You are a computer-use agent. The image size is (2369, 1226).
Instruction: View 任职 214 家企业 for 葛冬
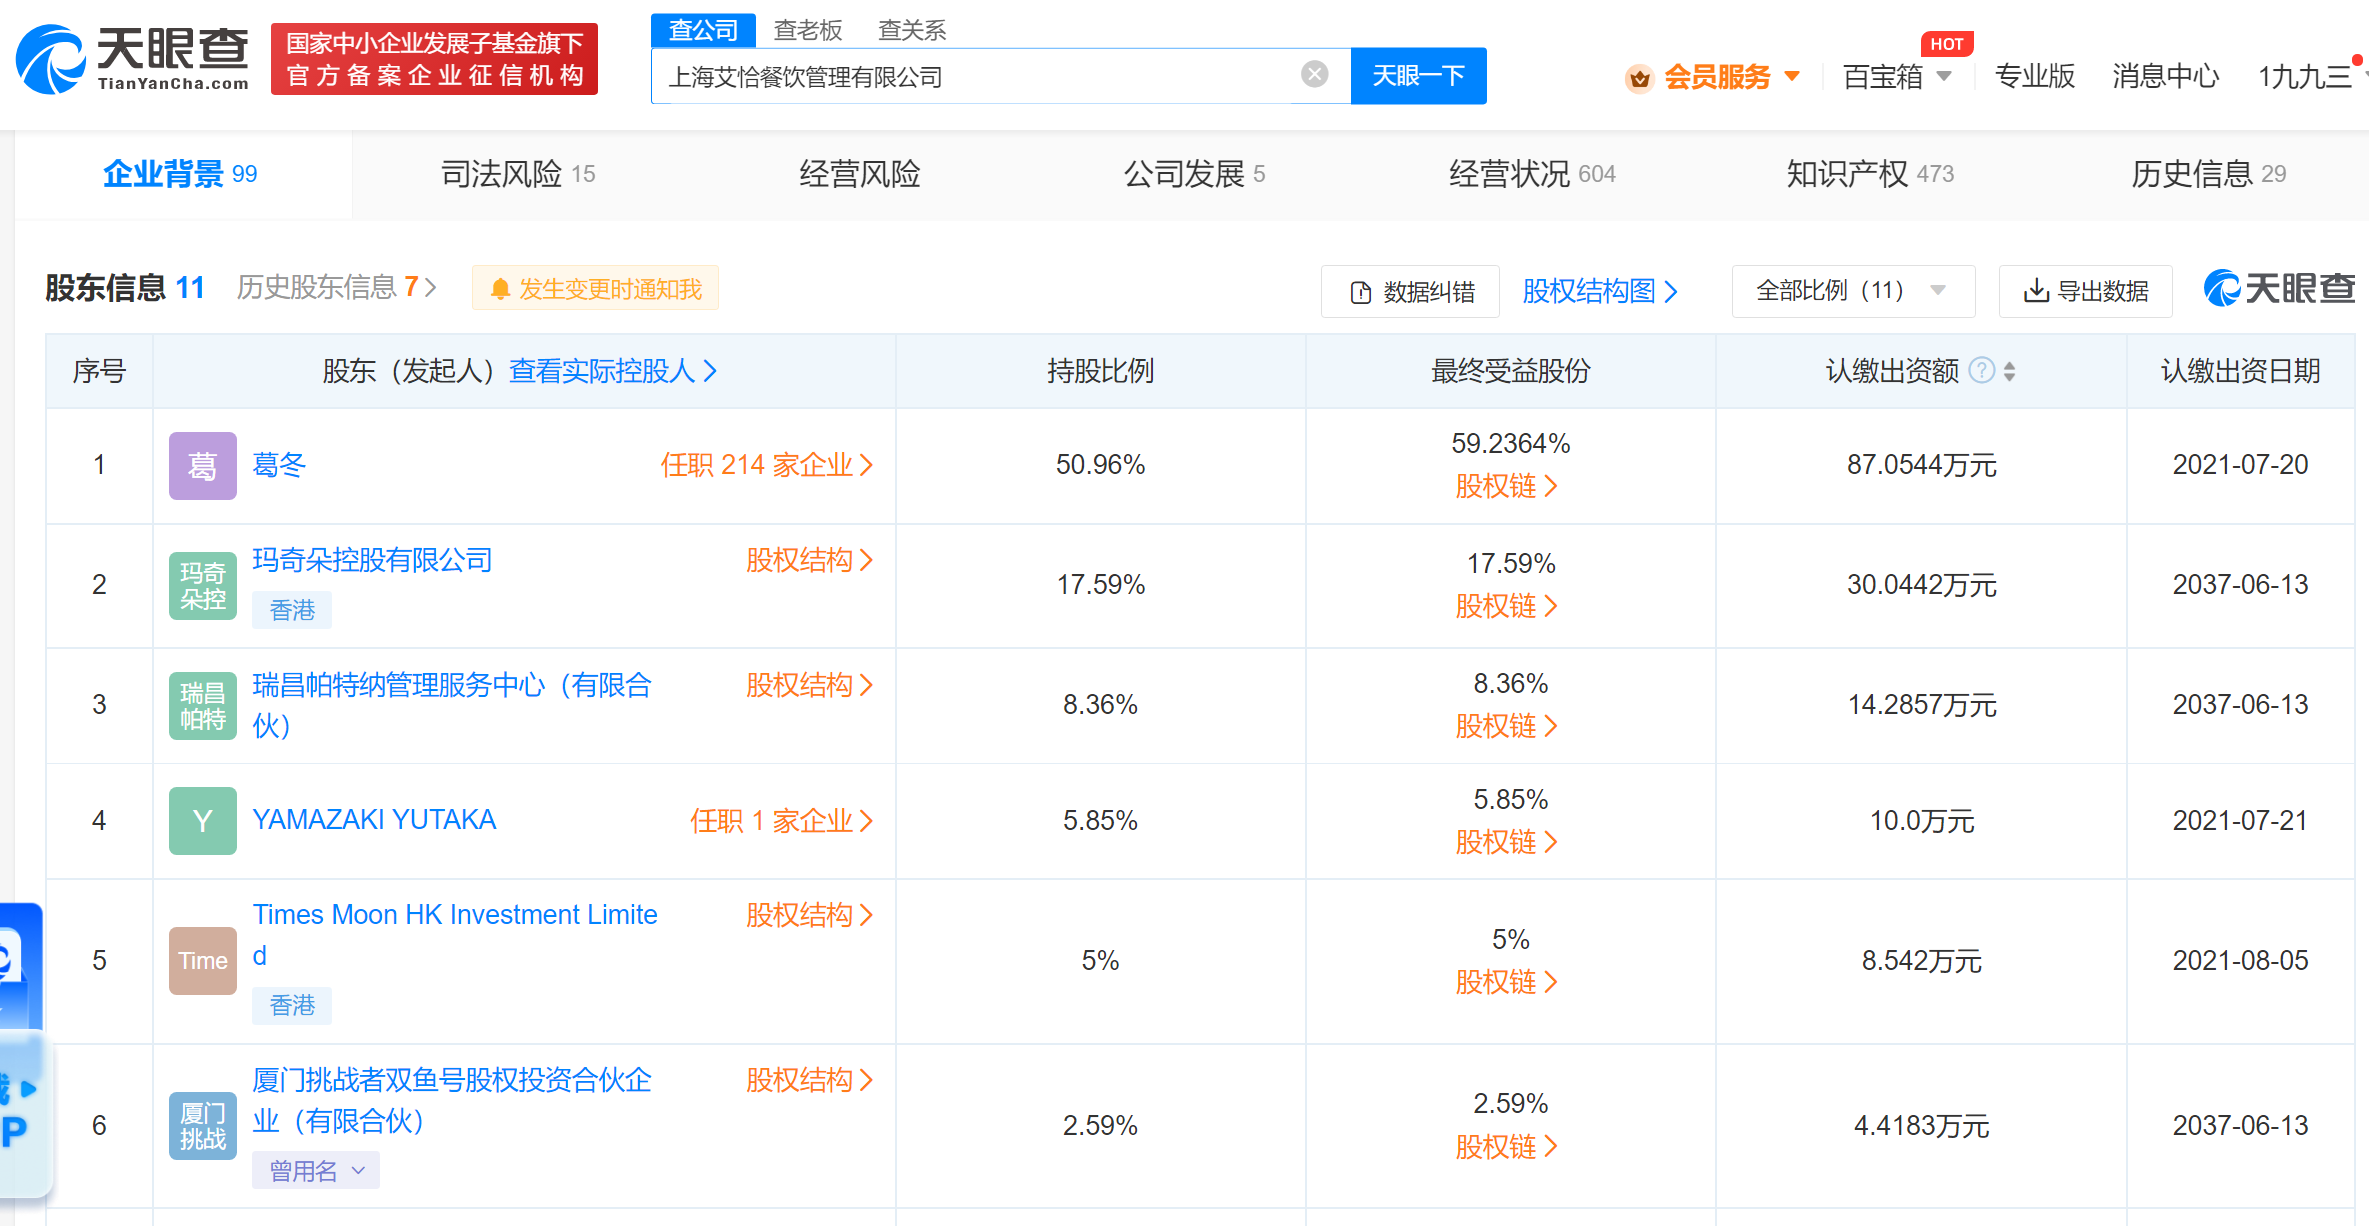[x=766, y=465]
